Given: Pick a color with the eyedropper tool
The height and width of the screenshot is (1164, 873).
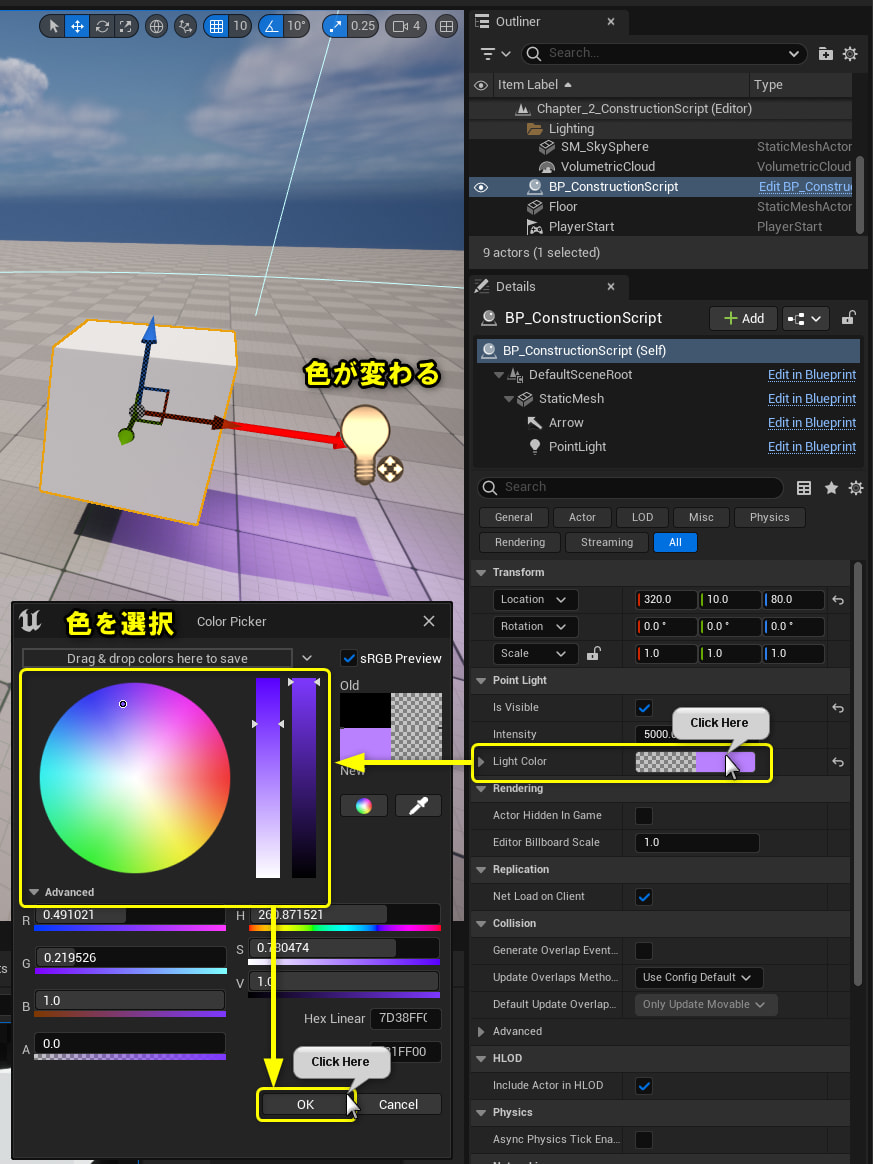Looking at the screenshot, I should coord(418,805).
